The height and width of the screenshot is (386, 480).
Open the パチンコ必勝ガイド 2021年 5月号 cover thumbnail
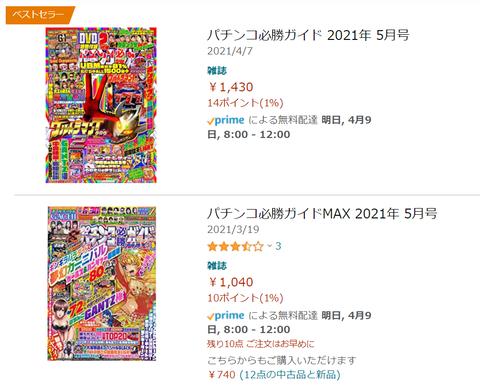(101, 105)
